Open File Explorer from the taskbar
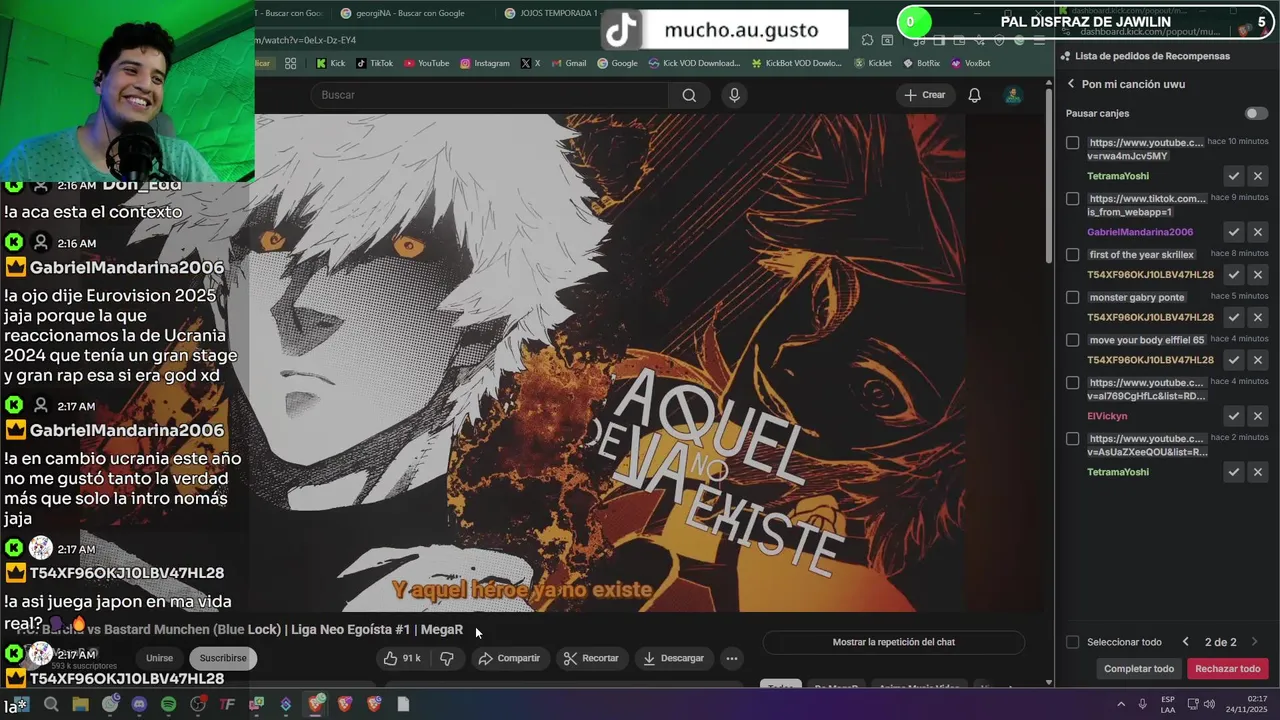 (x=80, y=704)
